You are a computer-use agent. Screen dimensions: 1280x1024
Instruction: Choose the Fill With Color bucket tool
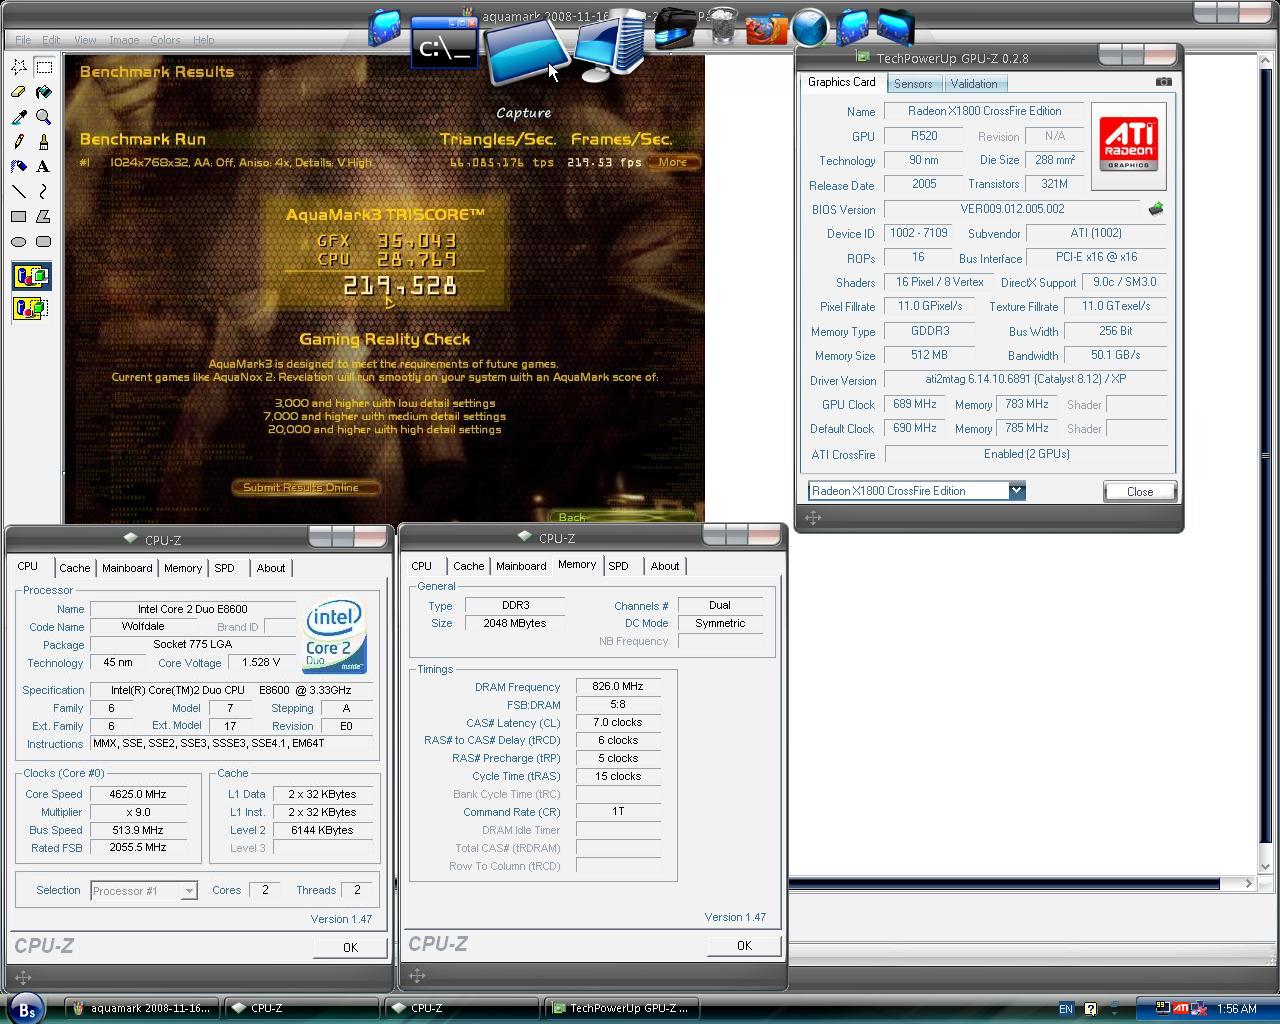(x=44, y=92)
